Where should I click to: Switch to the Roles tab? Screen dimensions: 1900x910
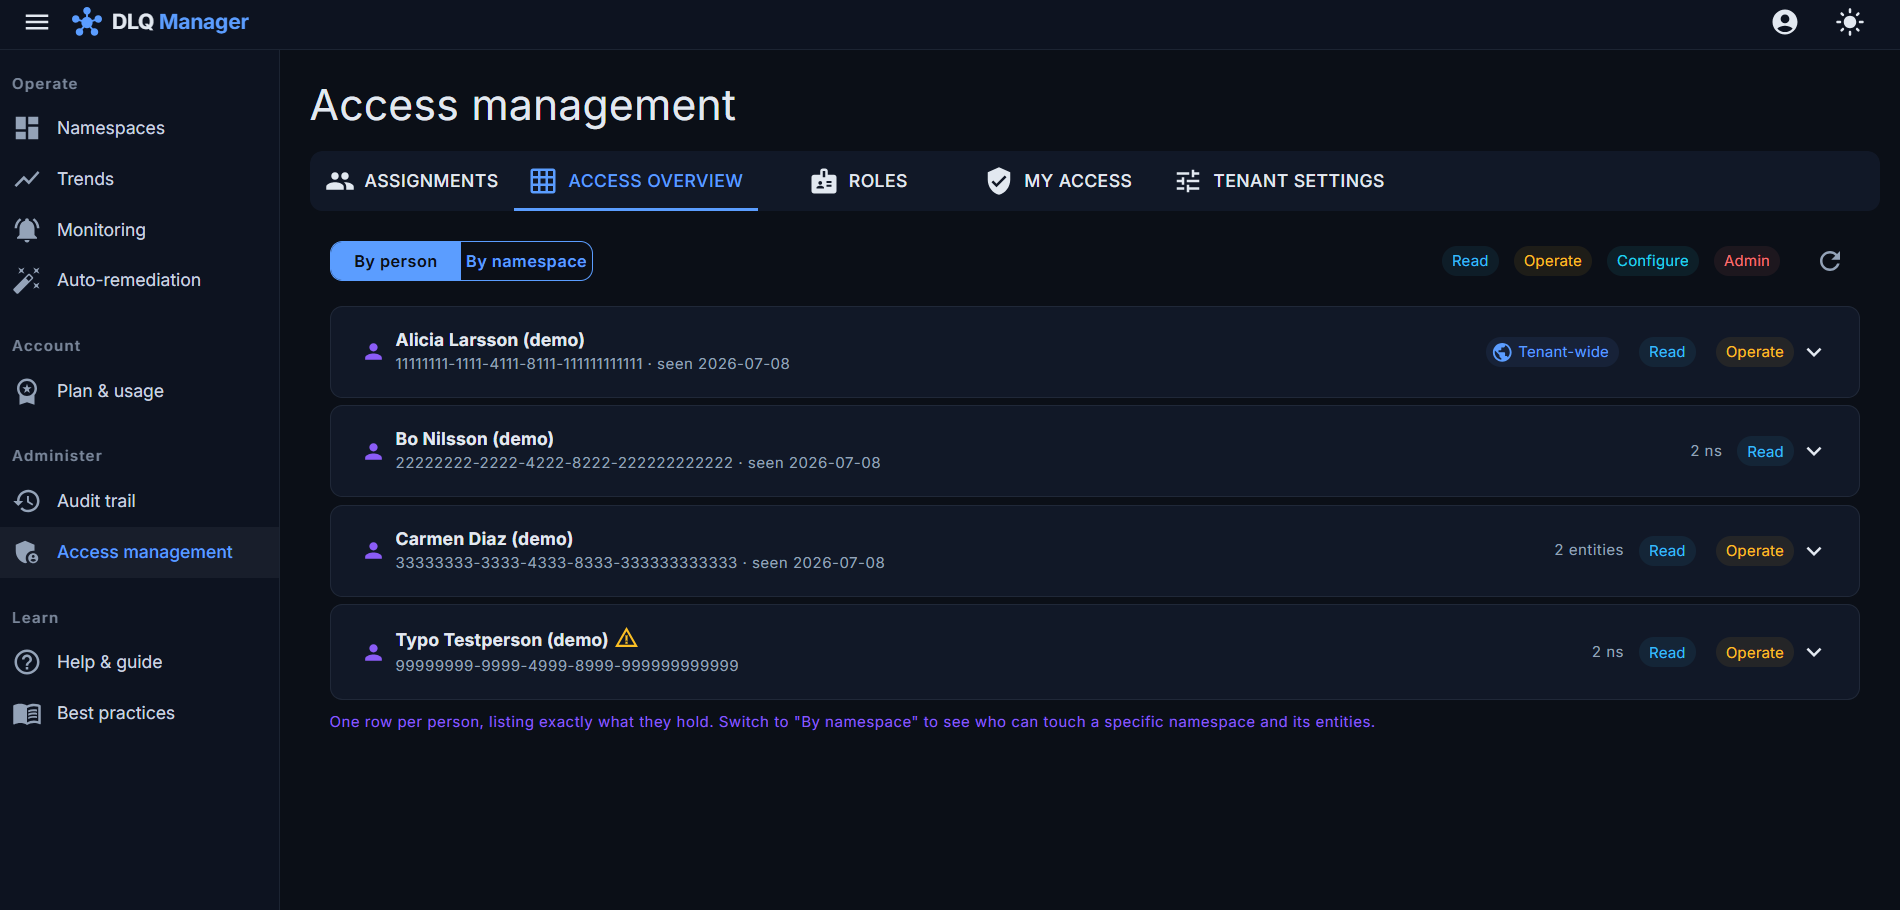click(x=859, y=181)
